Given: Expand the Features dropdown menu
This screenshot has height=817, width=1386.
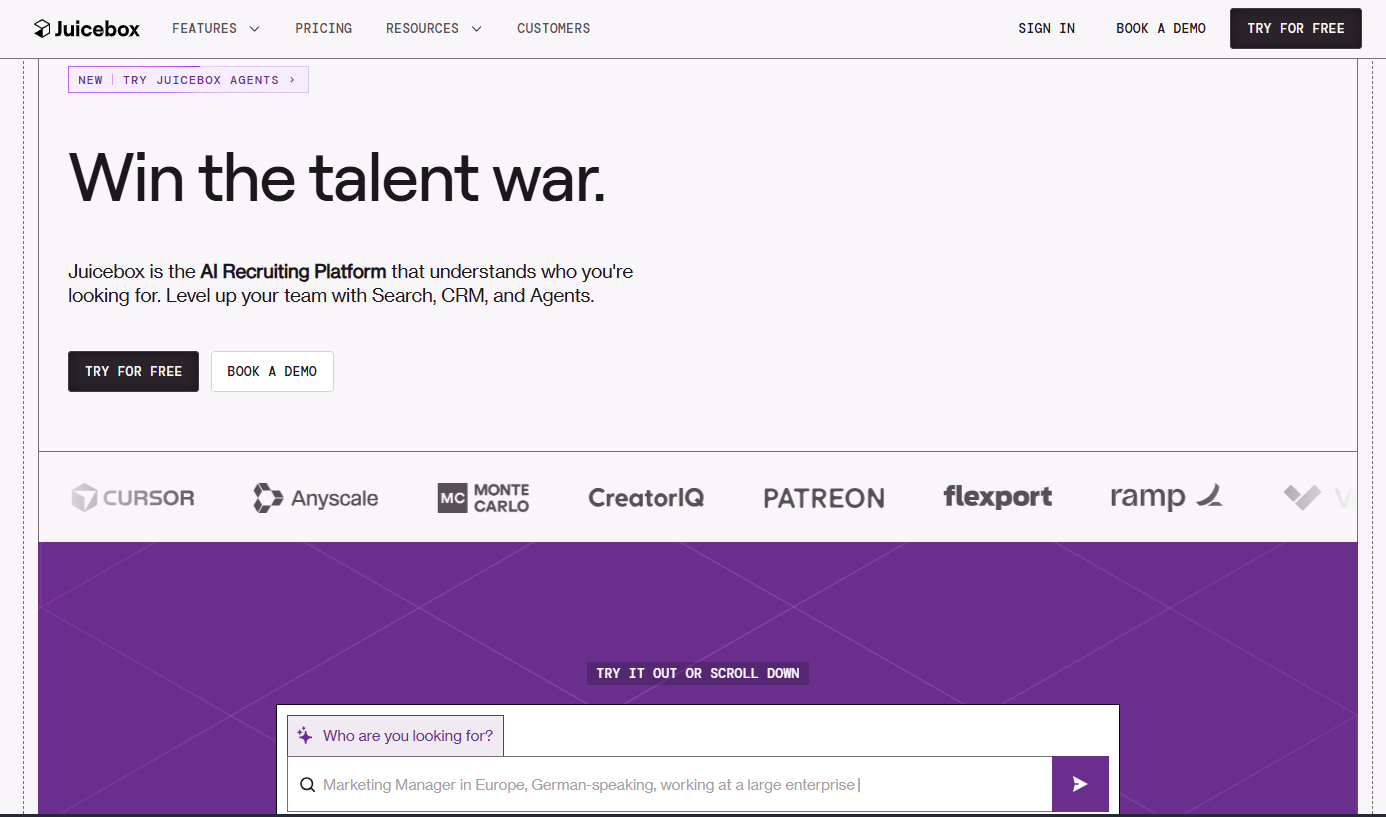Looking at the screenshot, I should (x=215, y=29).
